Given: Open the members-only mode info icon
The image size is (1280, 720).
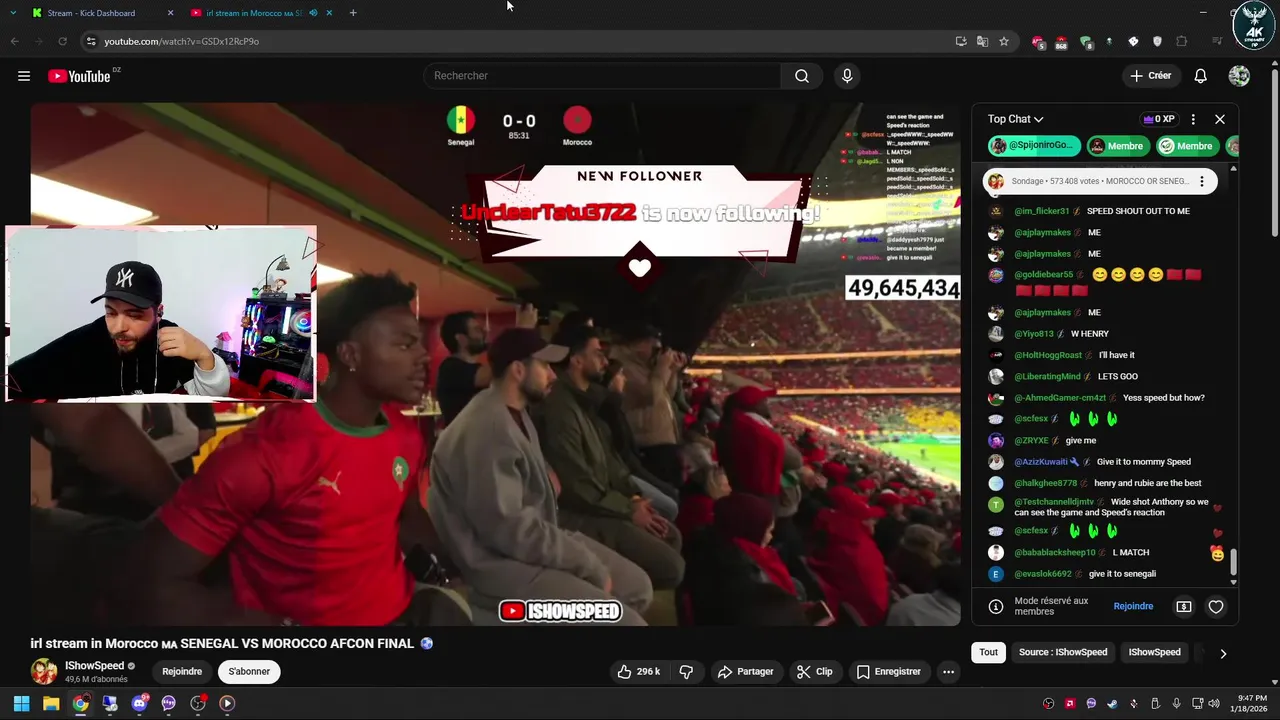Looking at the screenshot, I should click(x=996, y=607).
